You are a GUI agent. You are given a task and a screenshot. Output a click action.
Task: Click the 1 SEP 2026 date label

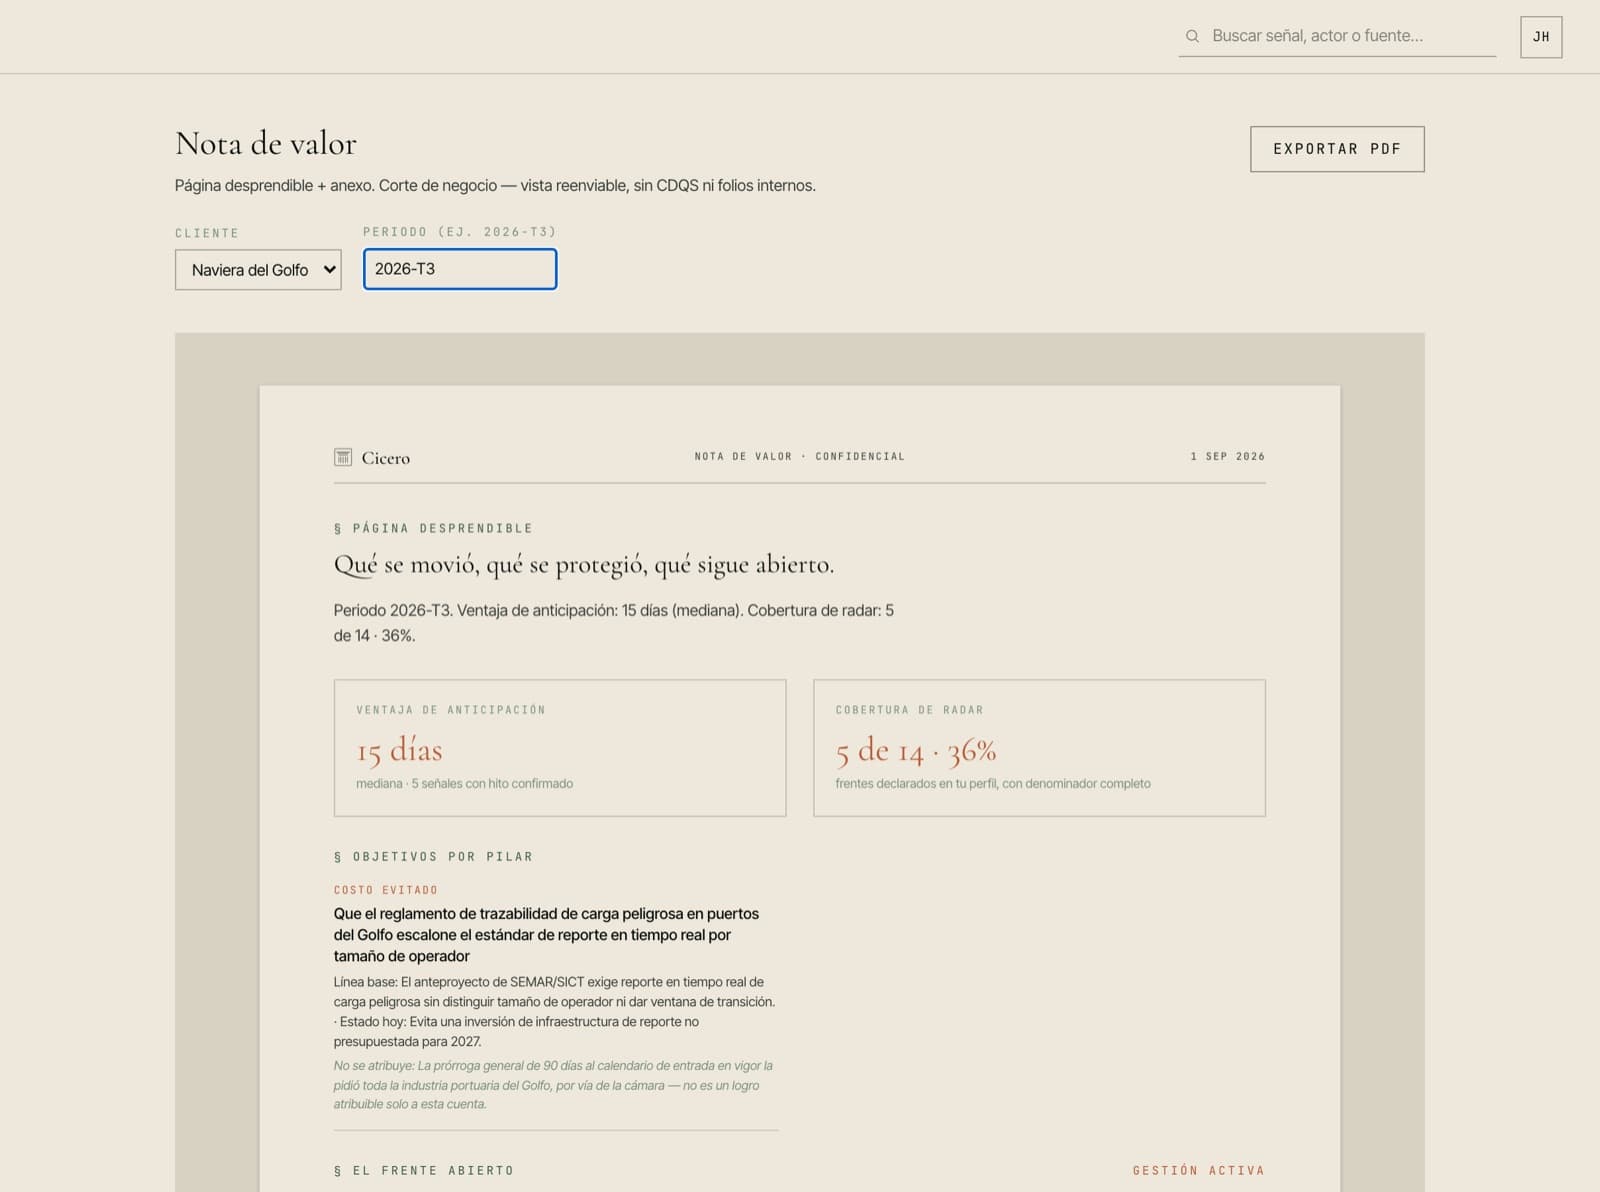coord(1227,456)
